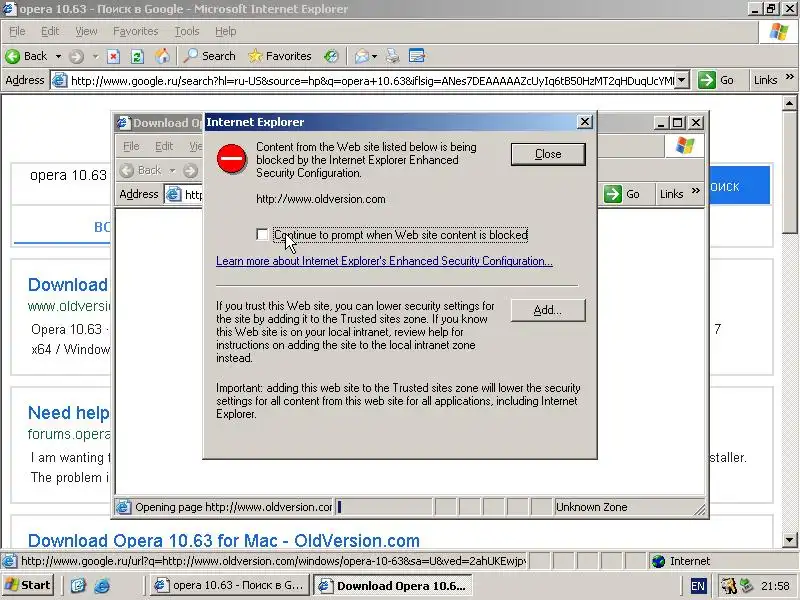The image size is (800, 600).
Task: Click EN language indicator in tray
Action: click(x=698, y=586)
